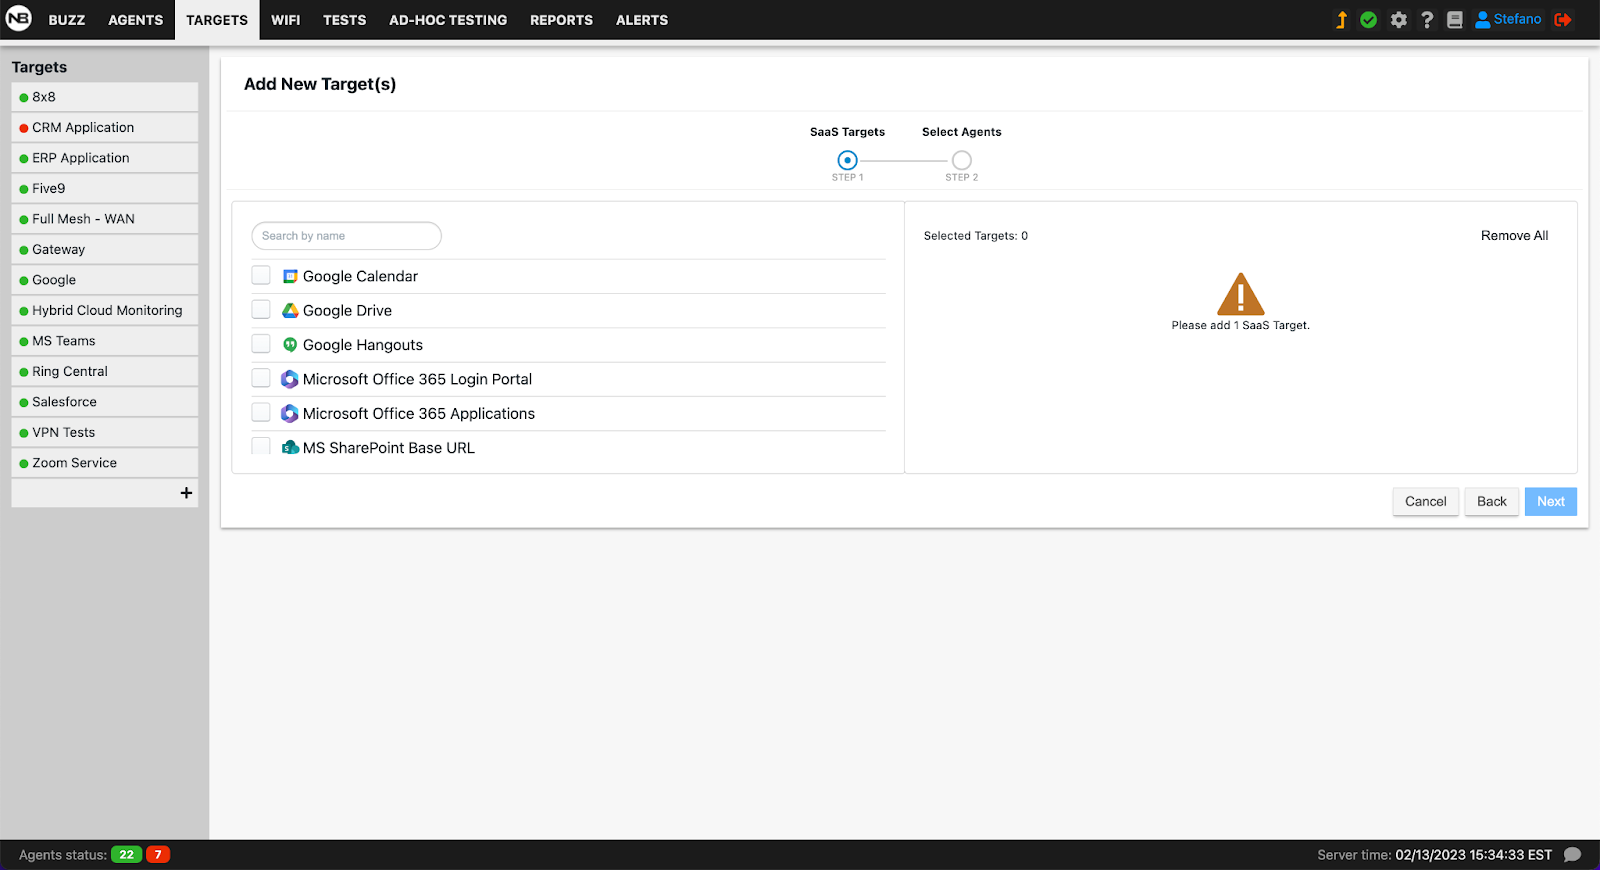Click the green 22 agents status badge
The image size is (1600, 870).
click(x=127, y=855)
